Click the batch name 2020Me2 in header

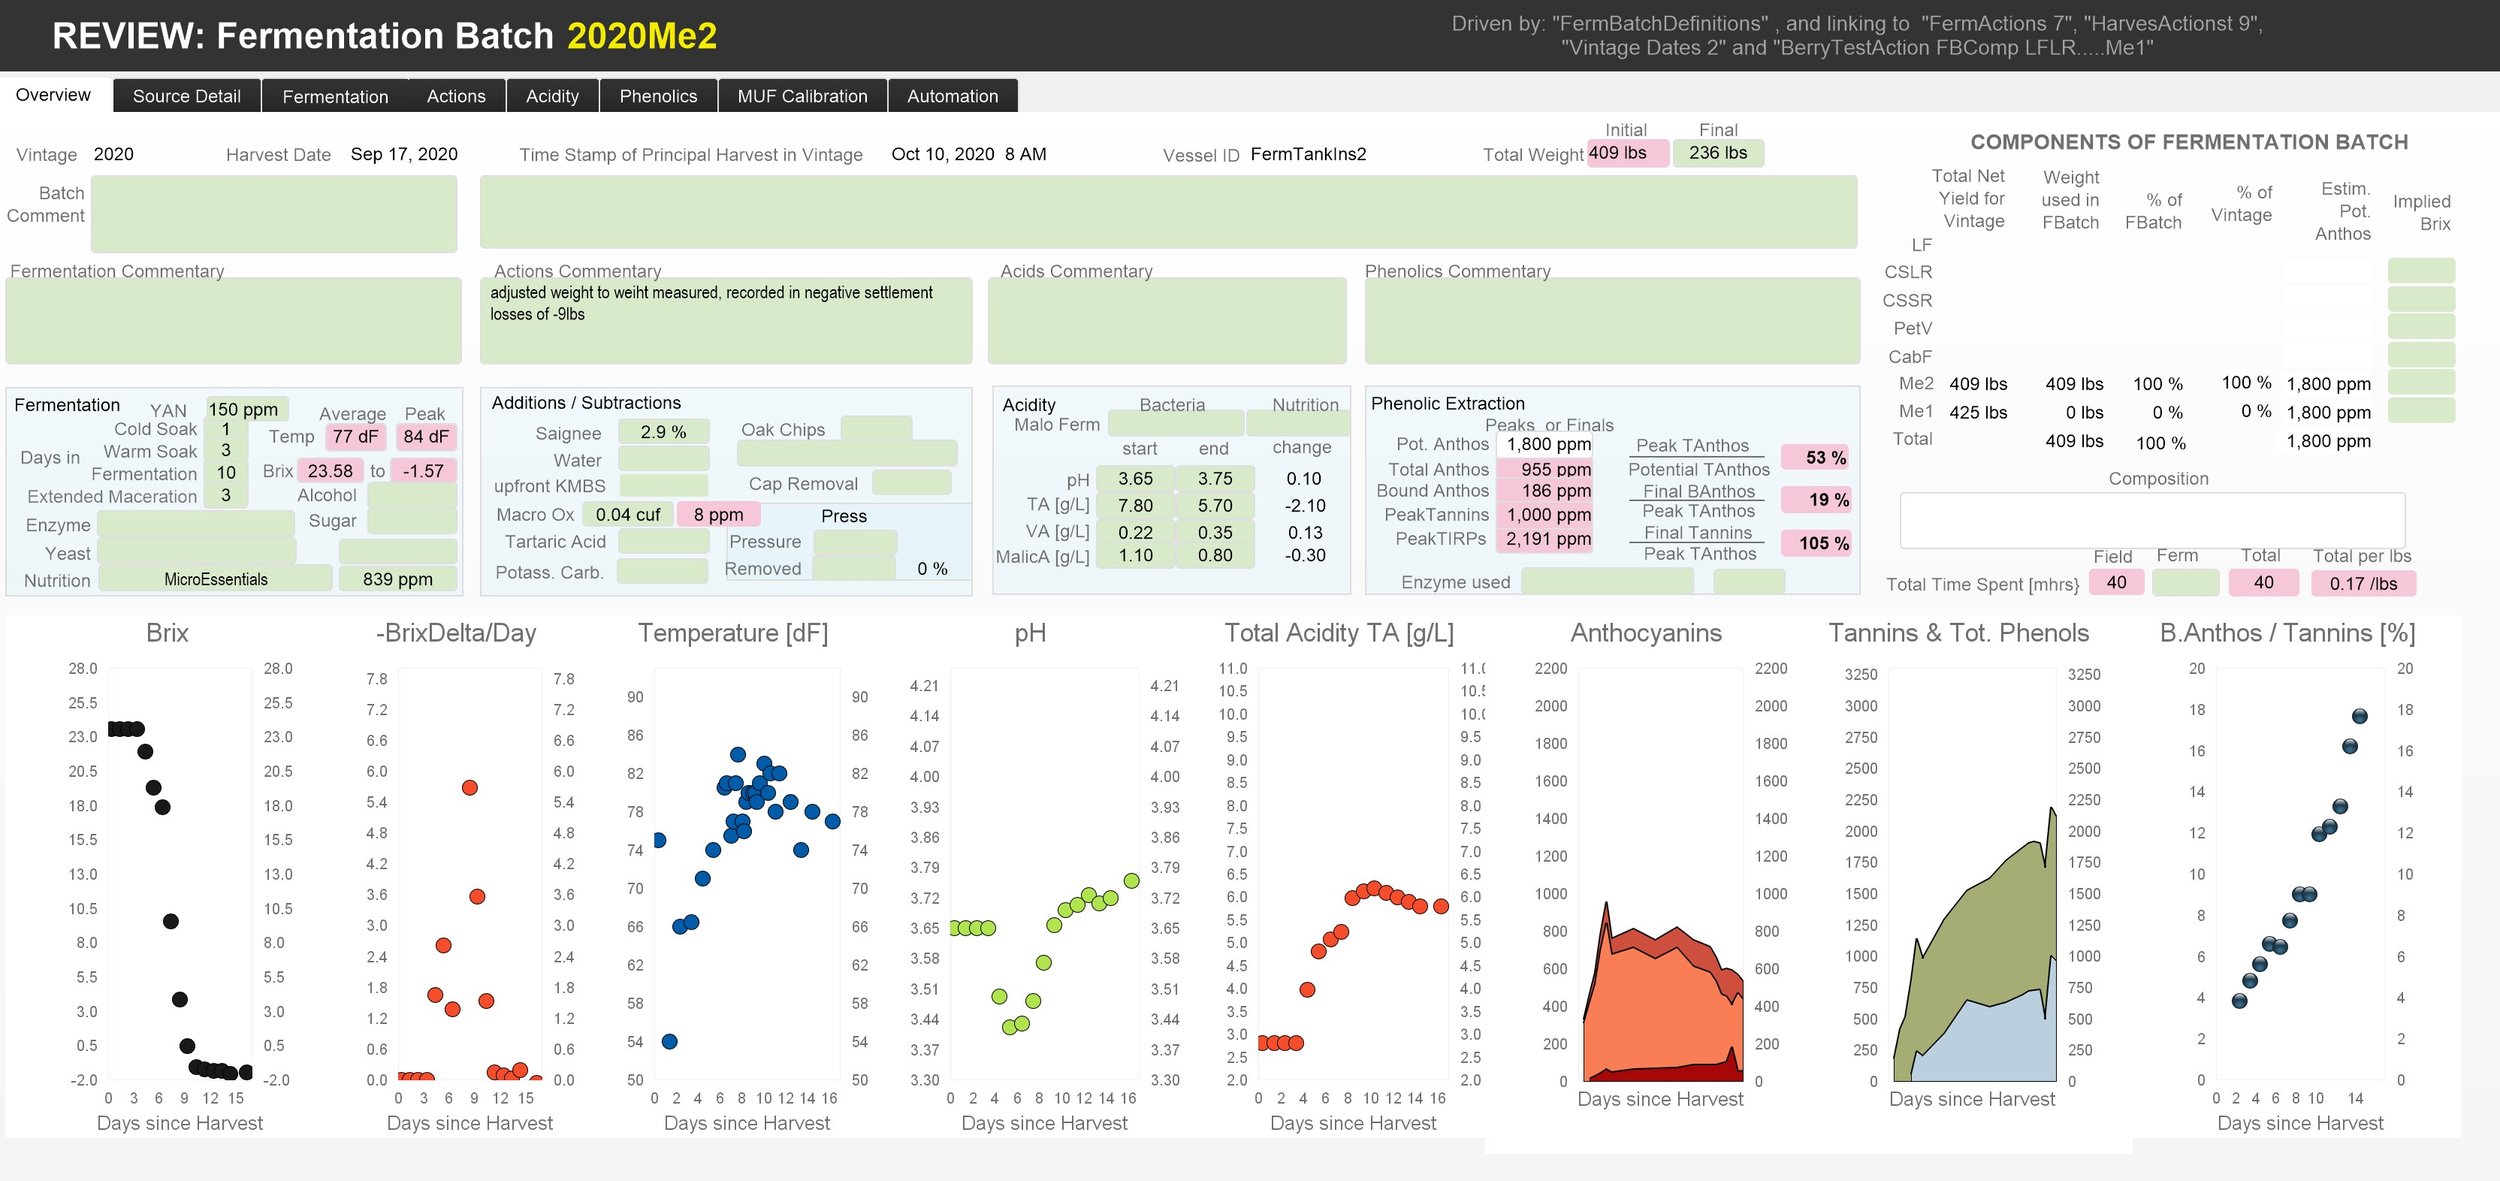click(642, 36)
